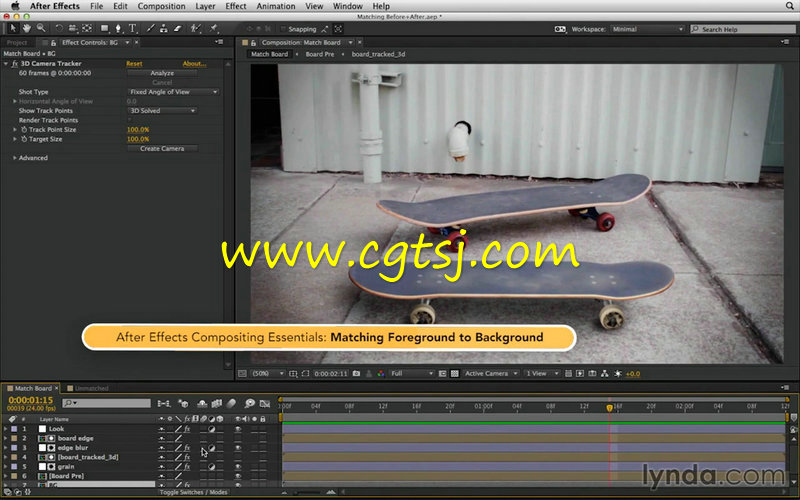Select the Pan Behind anchor tool
The width and height of the screenshot is (800, 500).
point(87,29)
